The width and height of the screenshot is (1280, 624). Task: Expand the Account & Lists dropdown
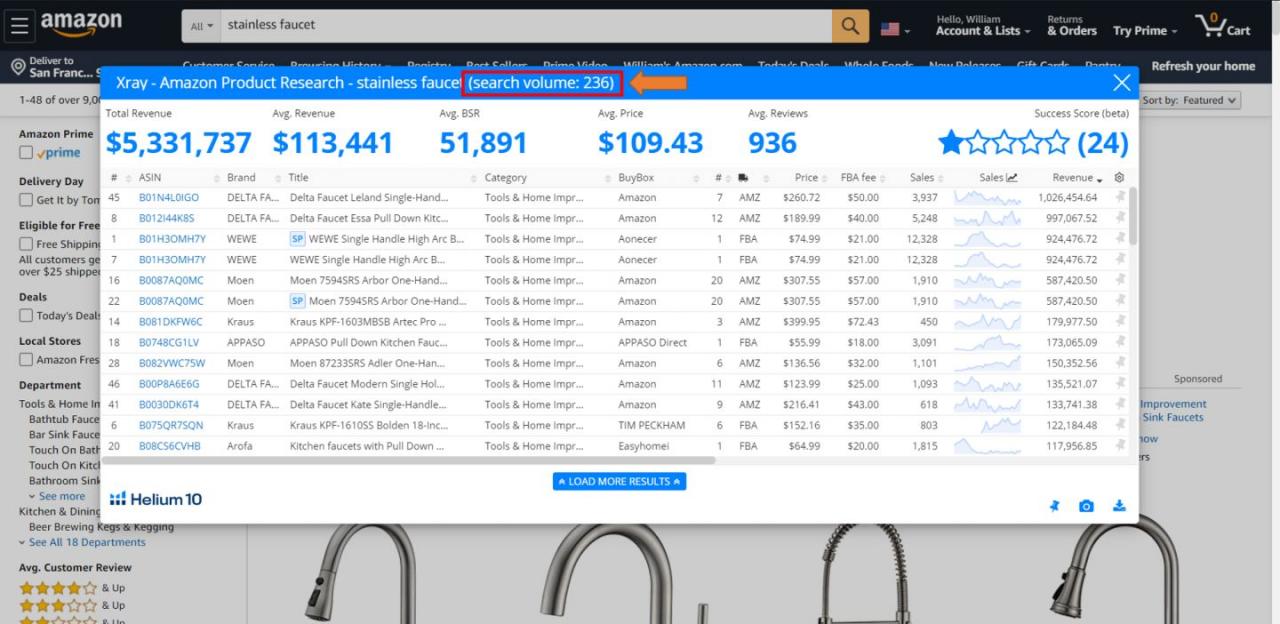981,26
